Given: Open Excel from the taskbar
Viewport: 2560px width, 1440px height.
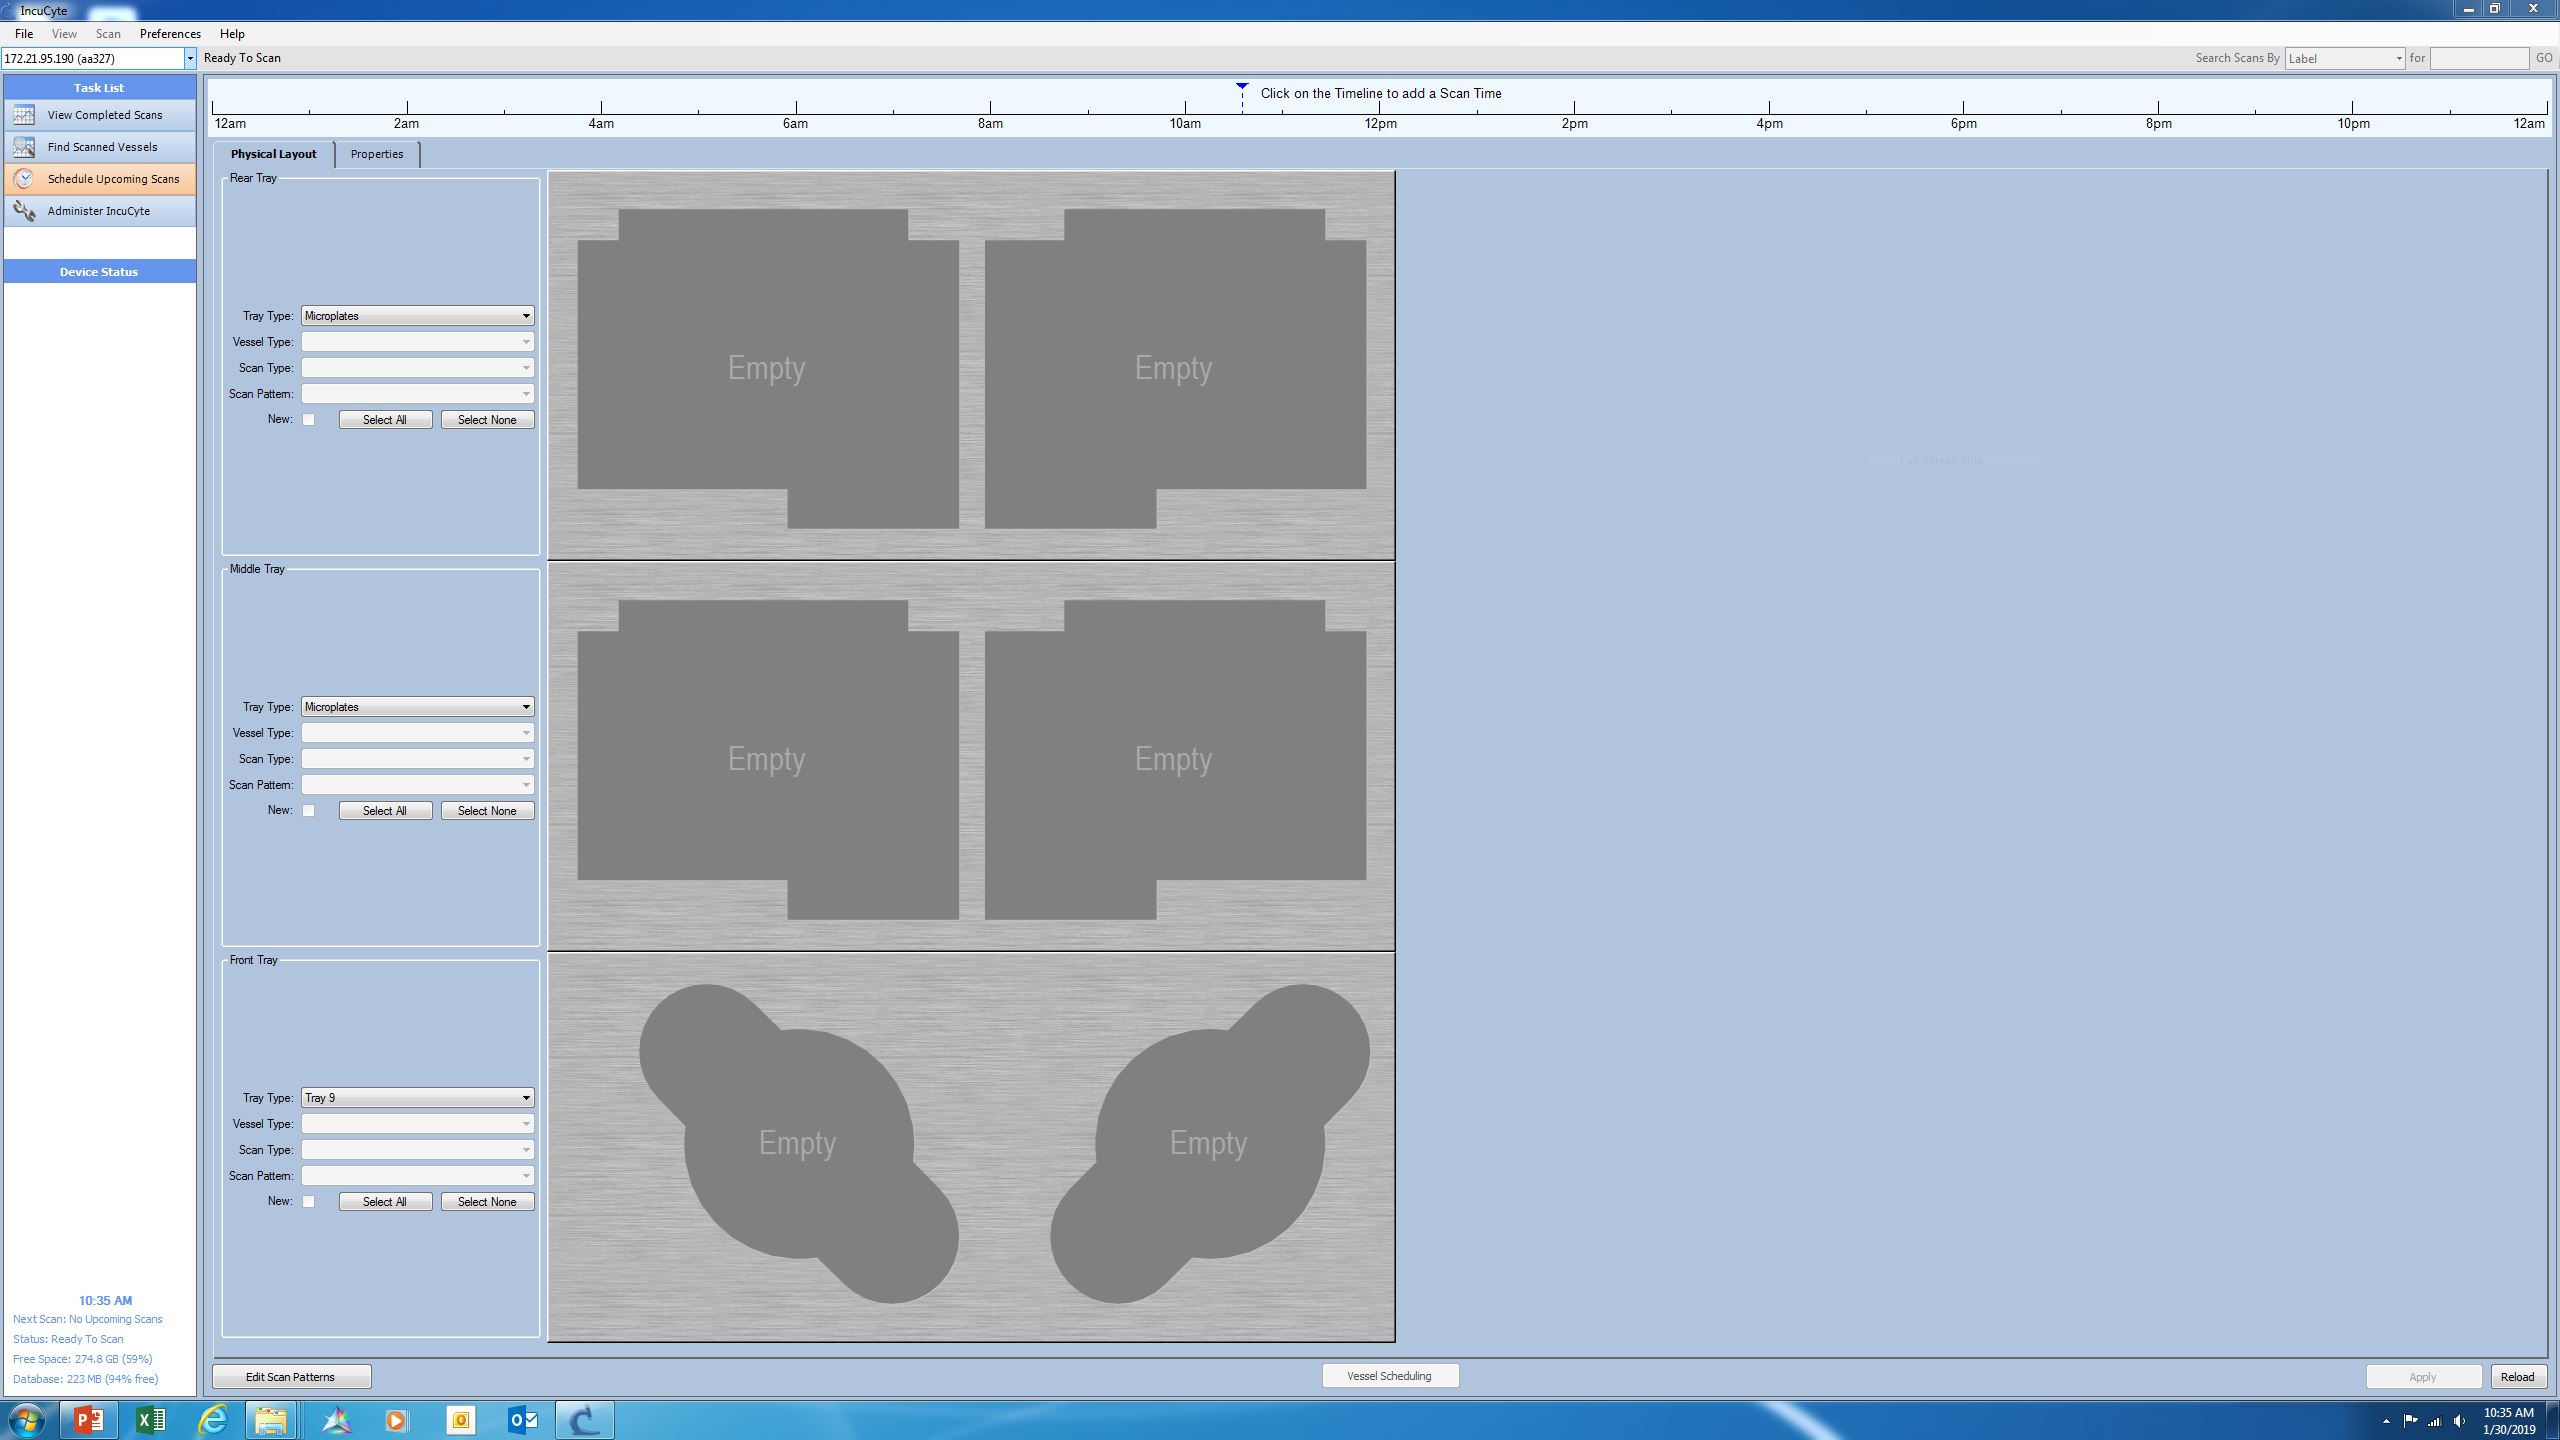Looking at the screenshot, I should pyautogui.click(x=151, y=1419).
